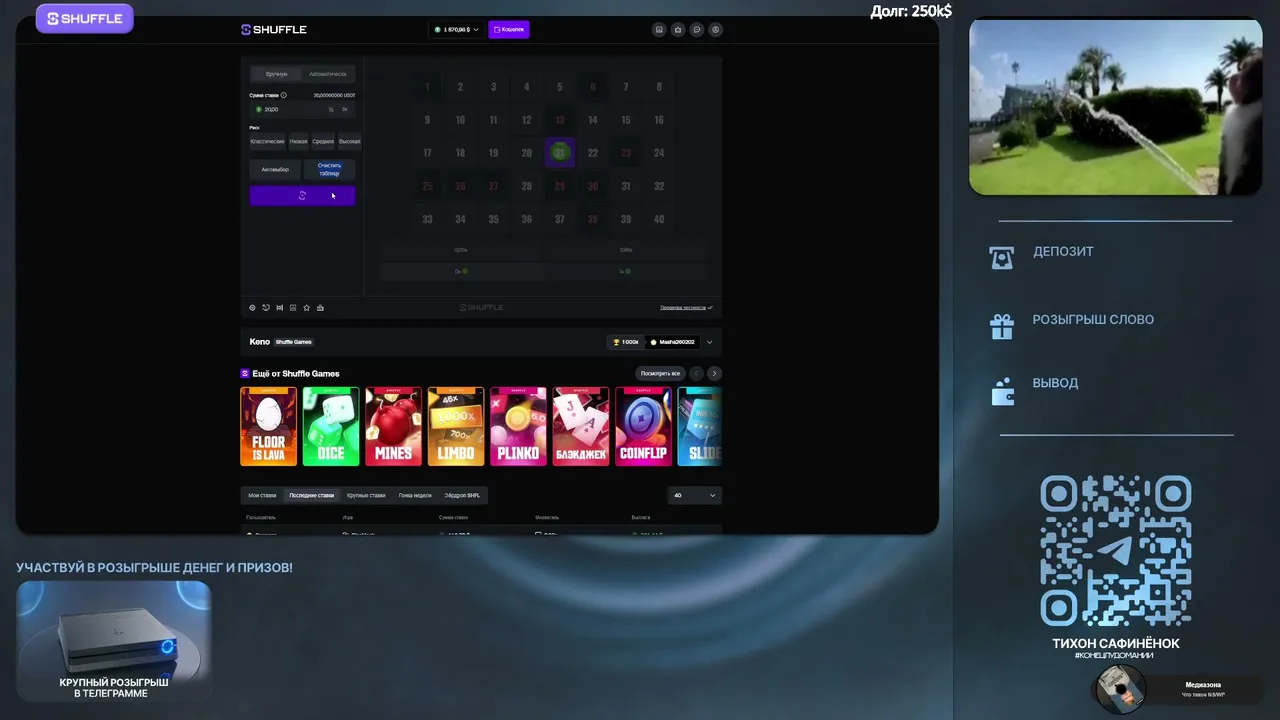The height and width of the screenshot is (720, 1280).
Task: Toggle Keno number 17
Action: (x=427, y=153)
